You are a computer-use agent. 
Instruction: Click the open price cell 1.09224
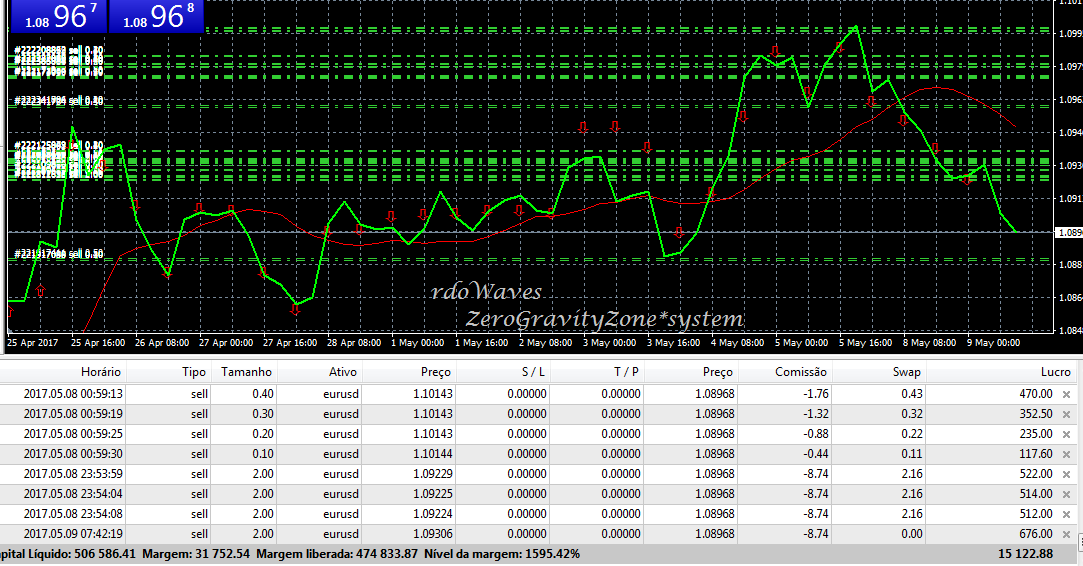pos(433,514)
